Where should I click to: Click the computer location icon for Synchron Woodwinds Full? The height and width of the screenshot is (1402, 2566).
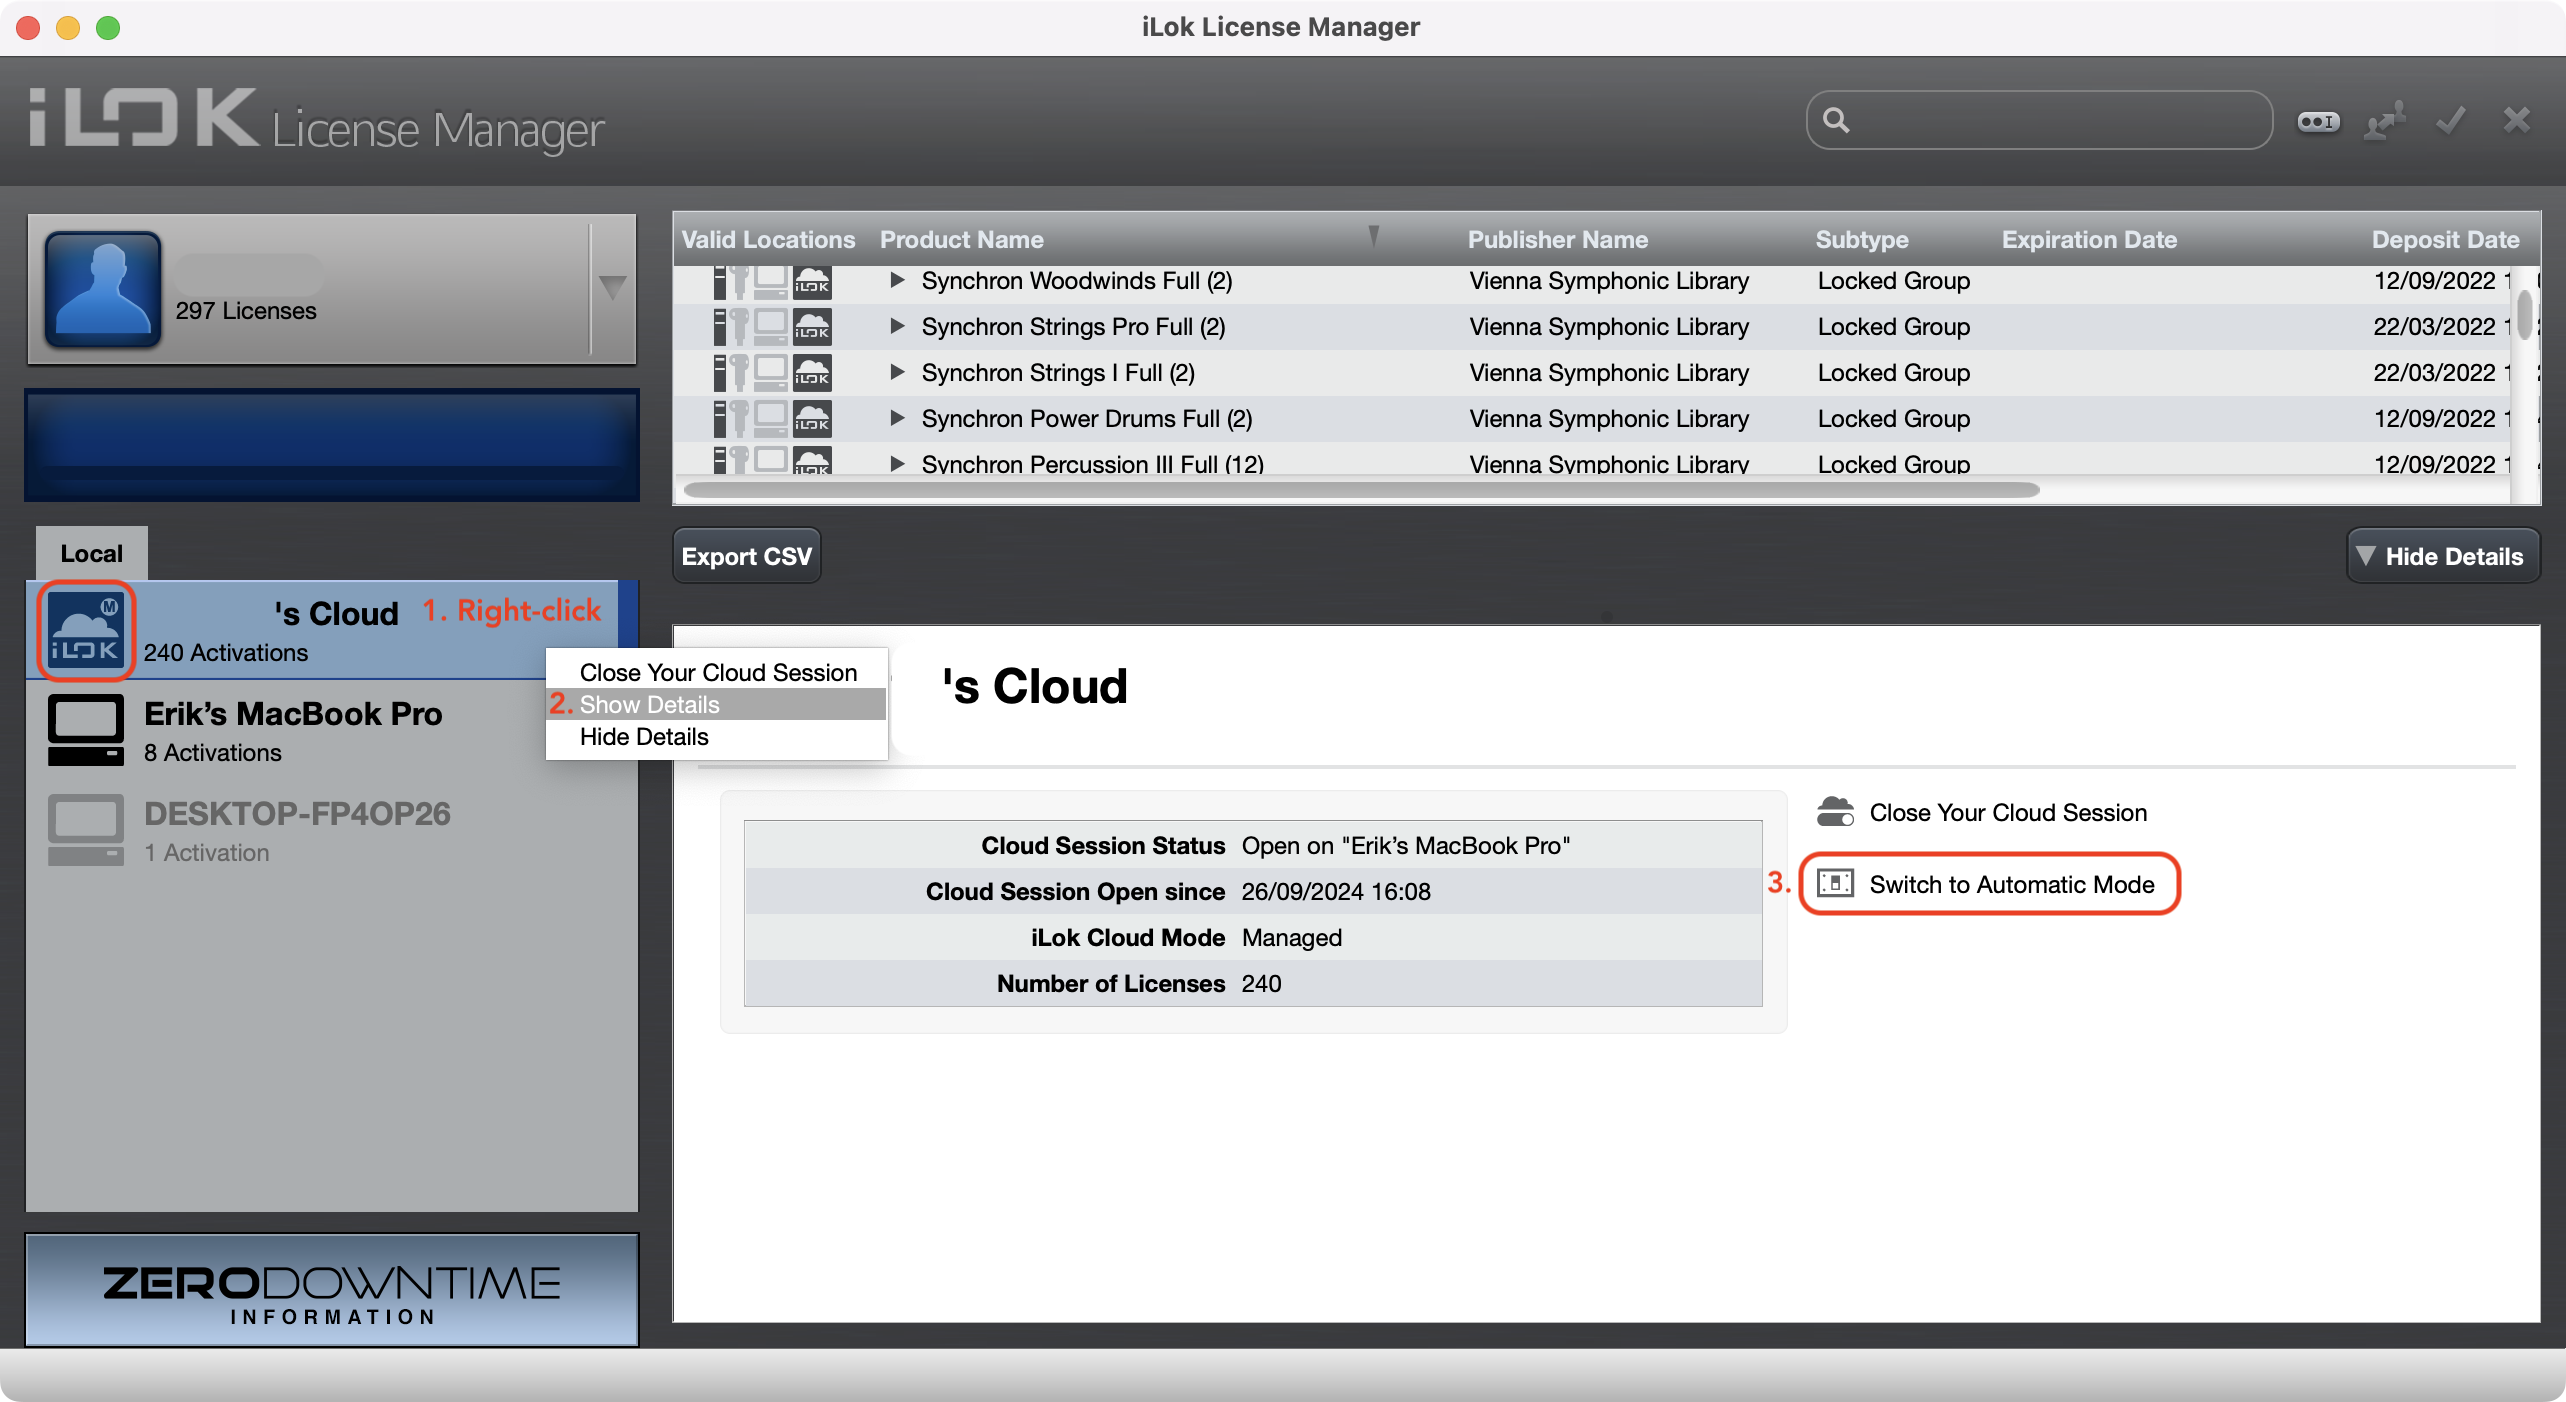771,282
